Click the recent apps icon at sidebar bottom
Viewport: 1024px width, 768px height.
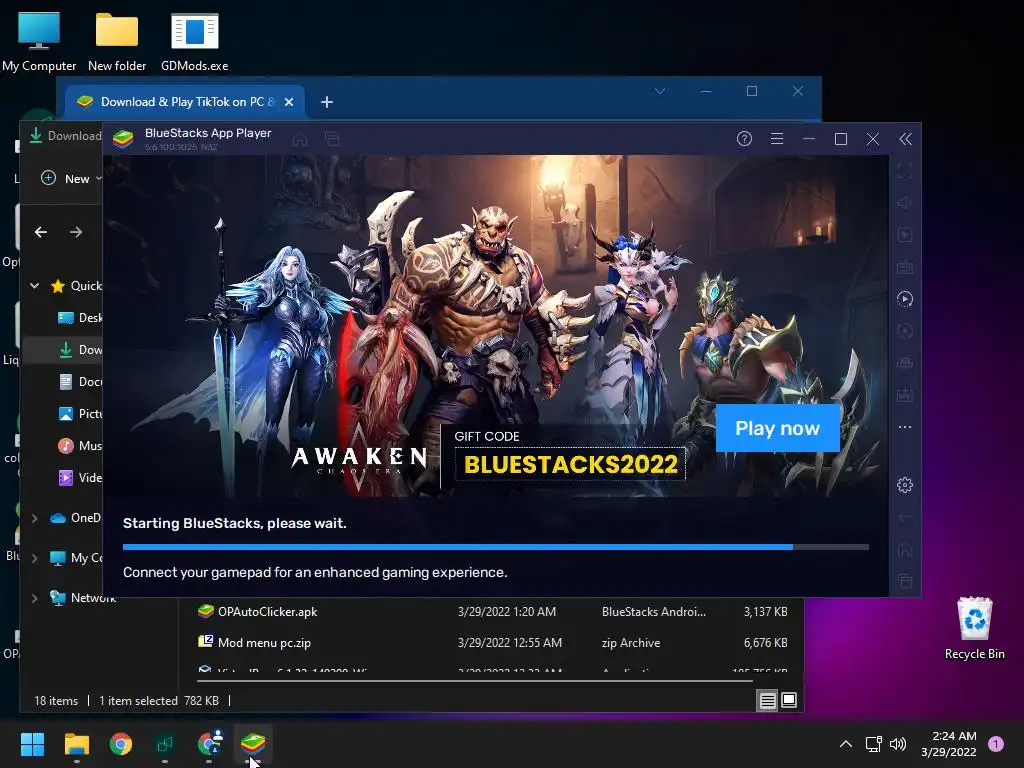point(904,581)
